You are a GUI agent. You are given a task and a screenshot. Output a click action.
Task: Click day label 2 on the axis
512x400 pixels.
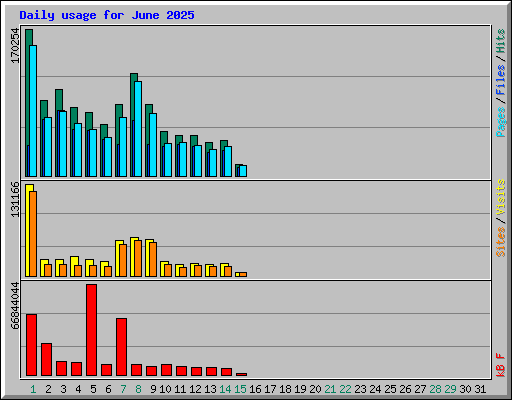click(48, 389)
